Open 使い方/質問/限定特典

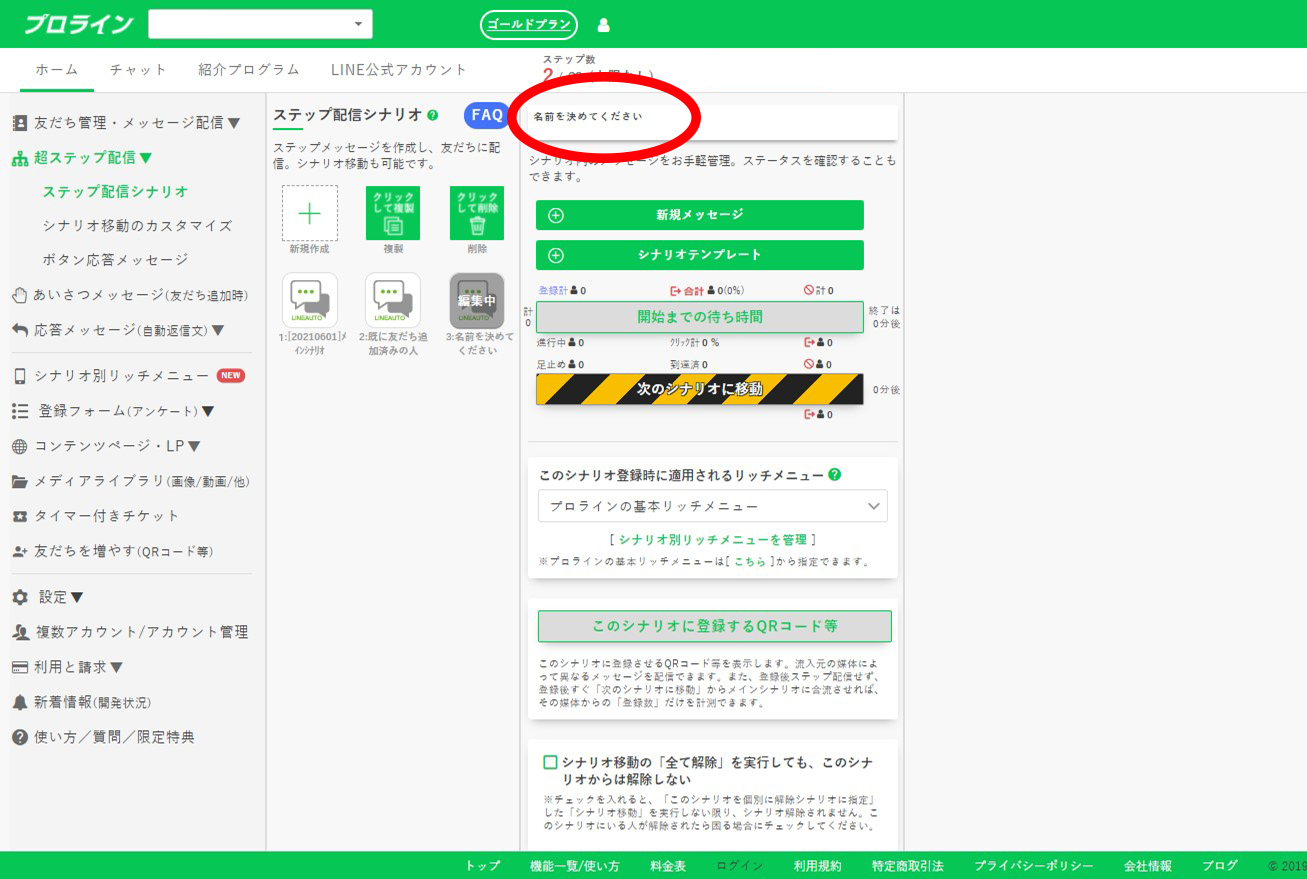click(103, 737)
